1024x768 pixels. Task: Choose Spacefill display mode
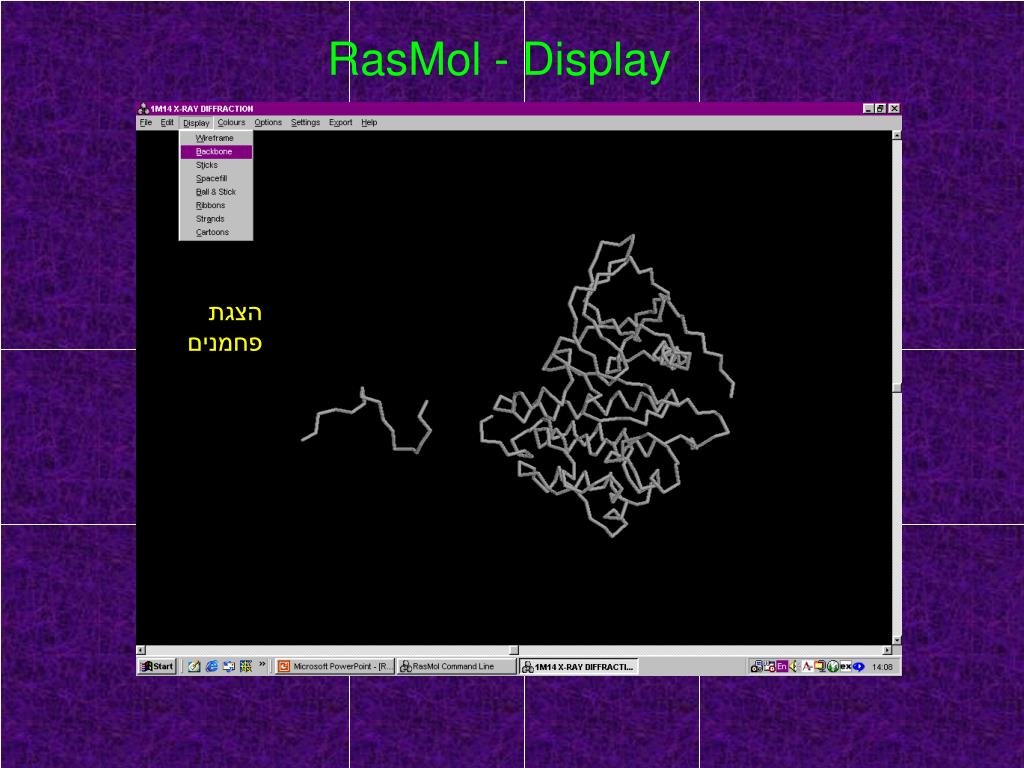tap(216, 178)
